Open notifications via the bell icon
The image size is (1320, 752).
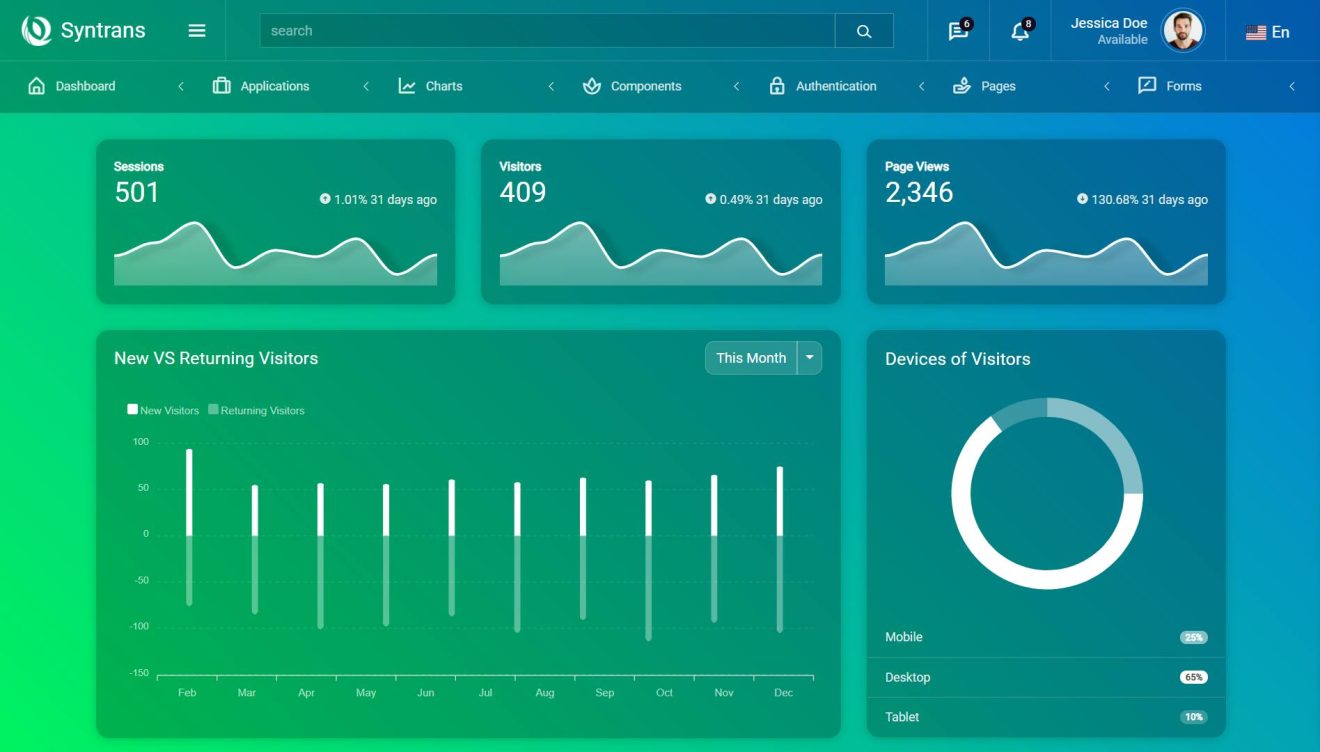[1018, 31]
